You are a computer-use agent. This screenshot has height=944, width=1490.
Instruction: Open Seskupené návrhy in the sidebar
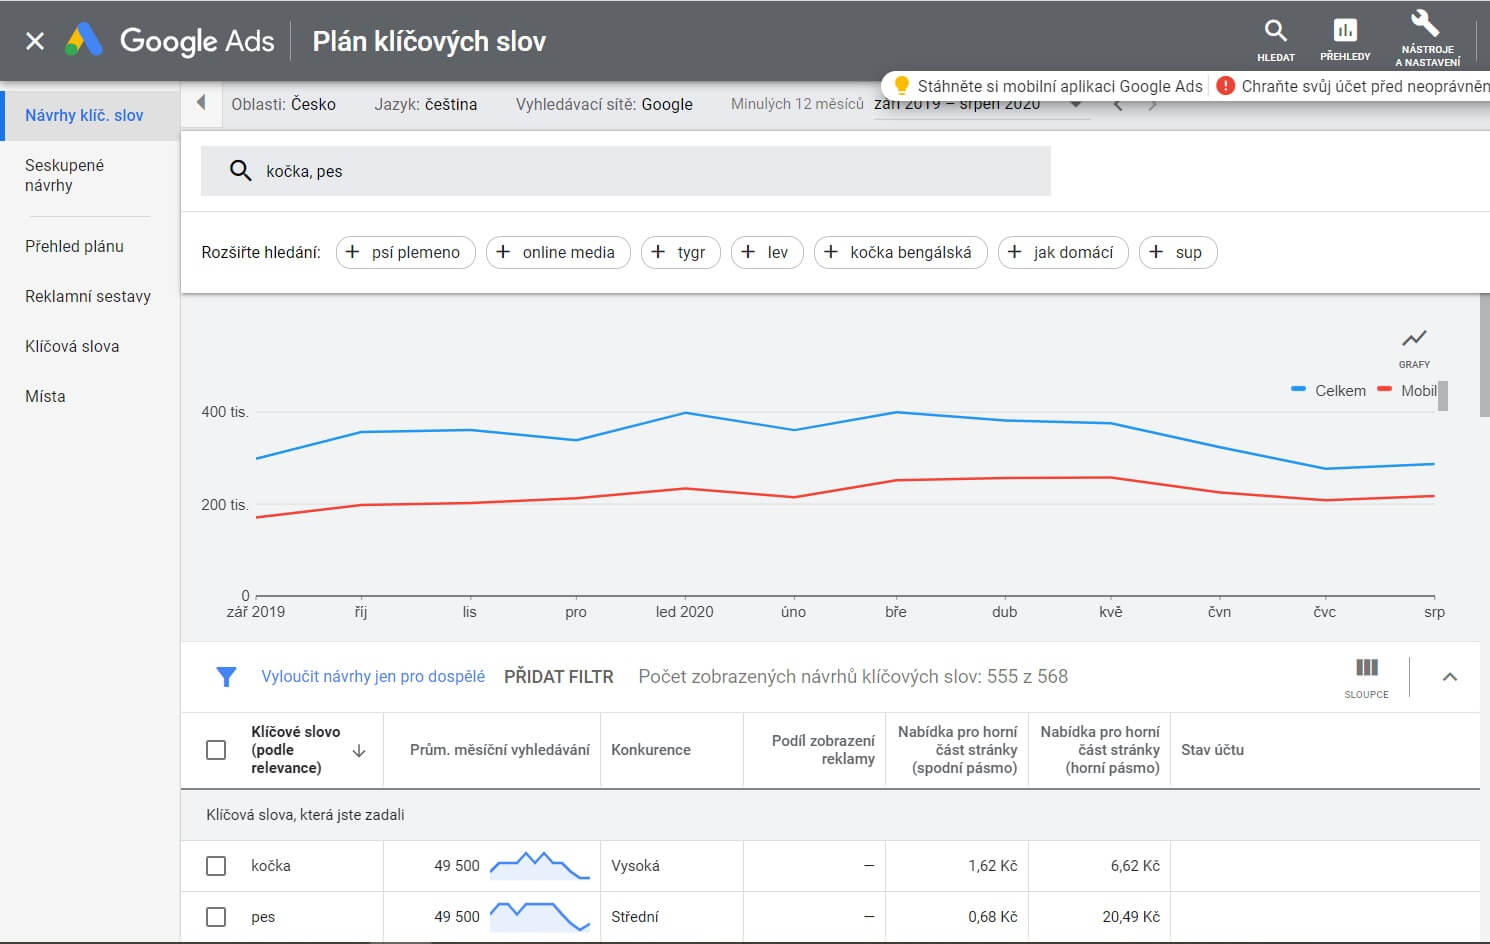click(64, 175)
